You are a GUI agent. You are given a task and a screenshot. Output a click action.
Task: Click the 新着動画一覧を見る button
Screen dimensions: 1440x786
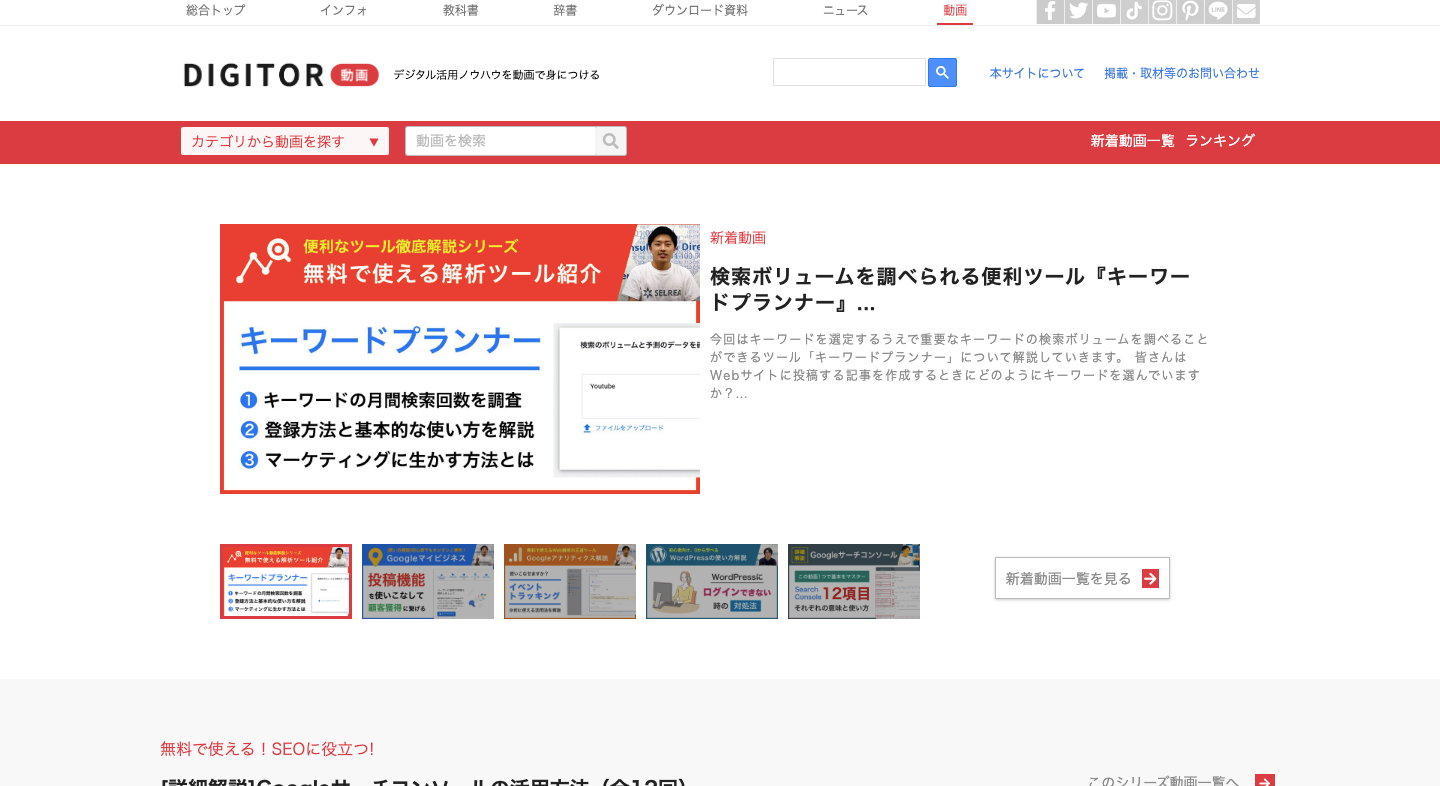[1082, 578]
